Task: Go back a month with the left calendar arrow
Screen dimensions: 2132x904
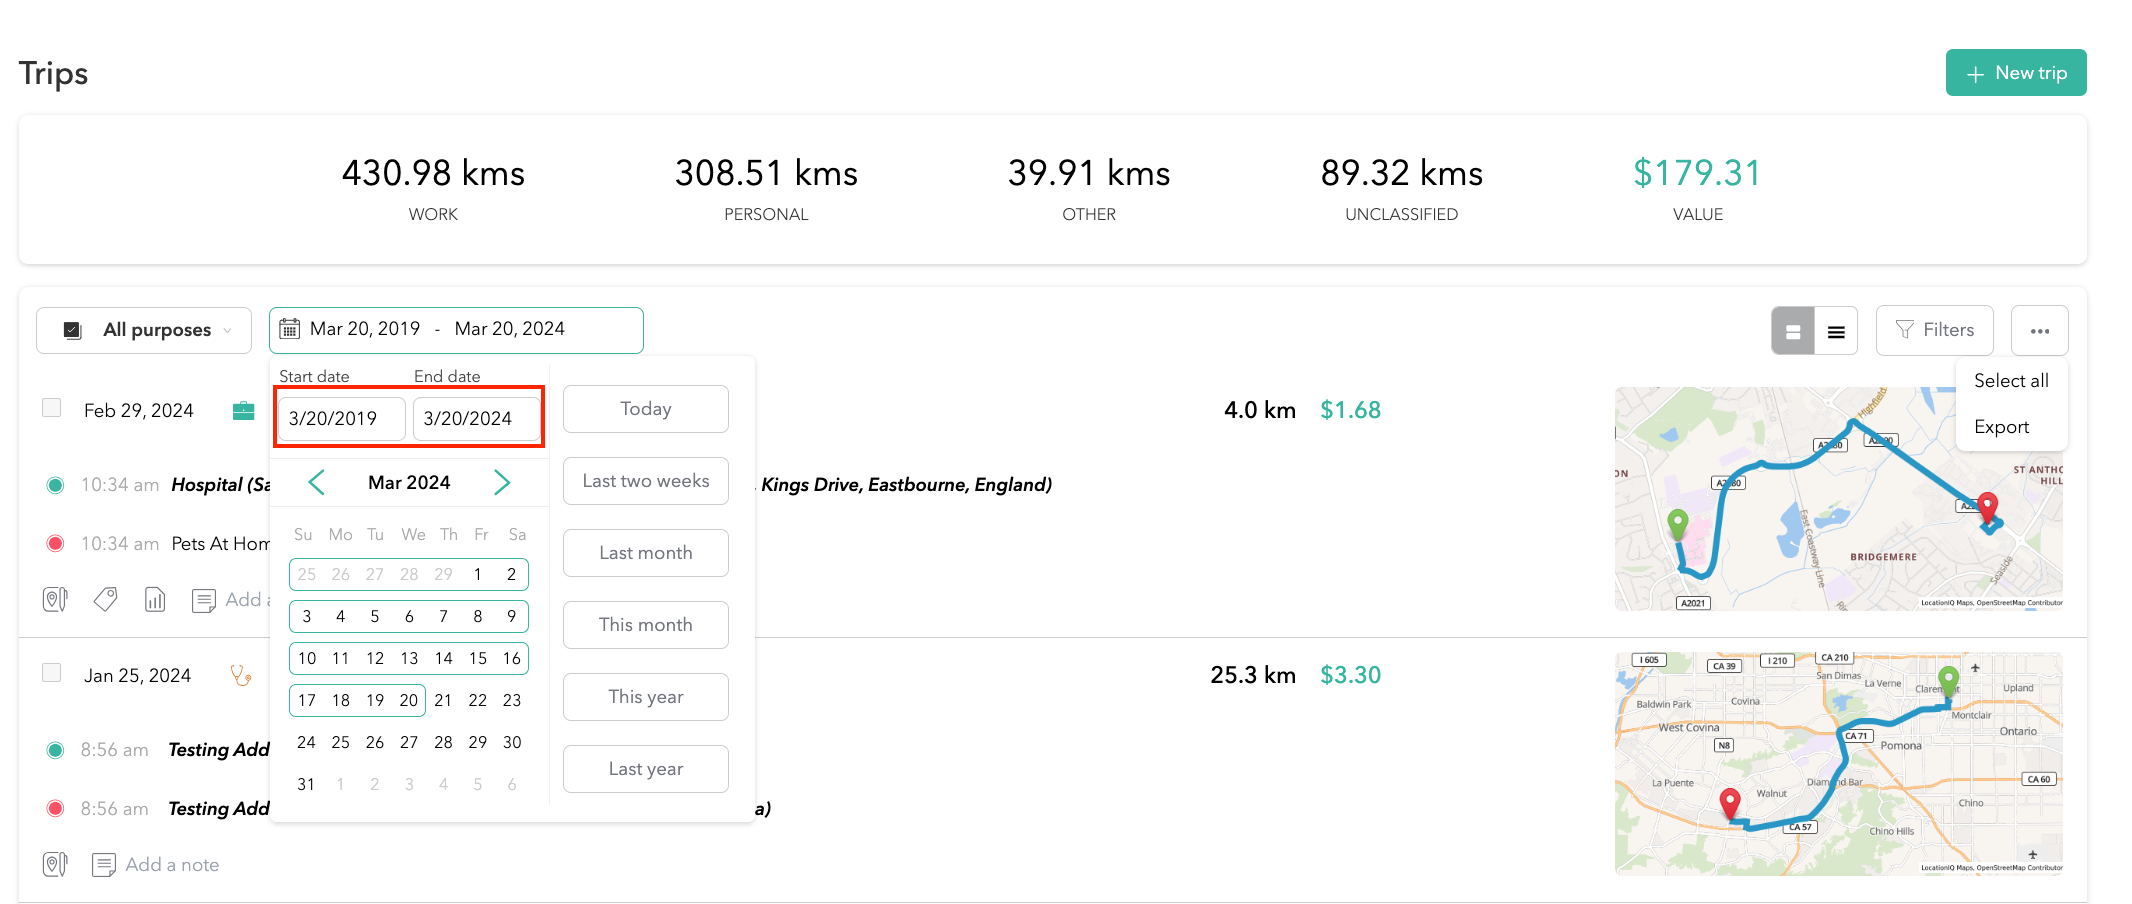Action: (316, 481)
